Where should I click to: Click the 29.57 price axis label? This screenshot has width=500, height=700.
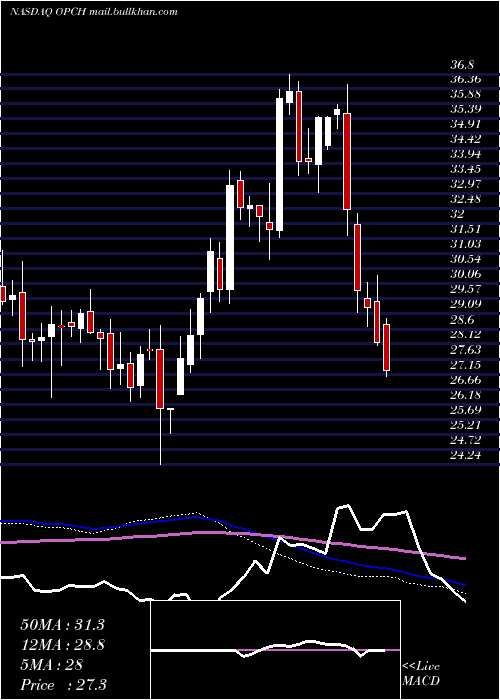[x=466, y=290]
